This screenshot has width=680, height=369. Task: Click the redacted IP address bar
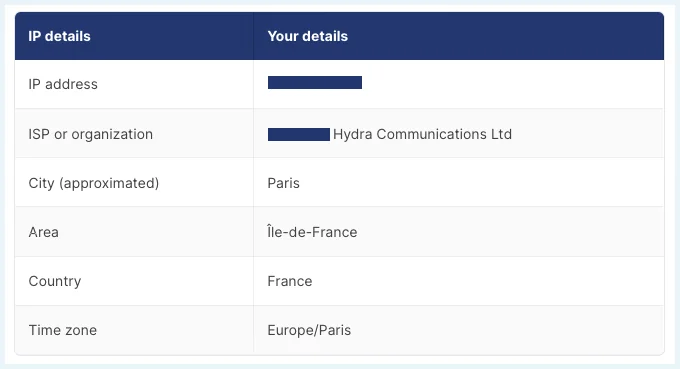[315, 82]
